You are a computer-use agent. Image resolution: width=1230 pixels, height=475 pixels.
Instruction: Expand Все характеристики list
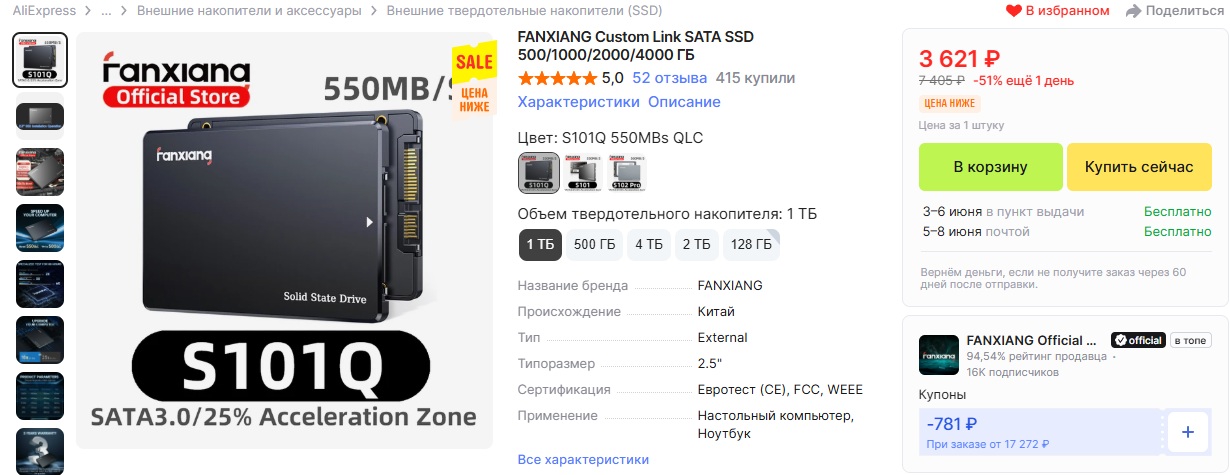(583, 459)
